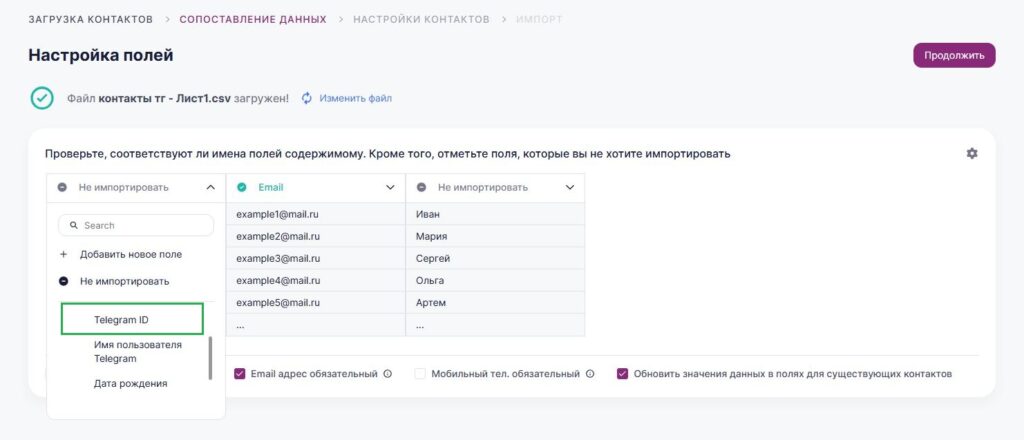Click Сопоставление данных breadcrumb step
Viewport: 1024px width, 440px height.
pos(253,19)
